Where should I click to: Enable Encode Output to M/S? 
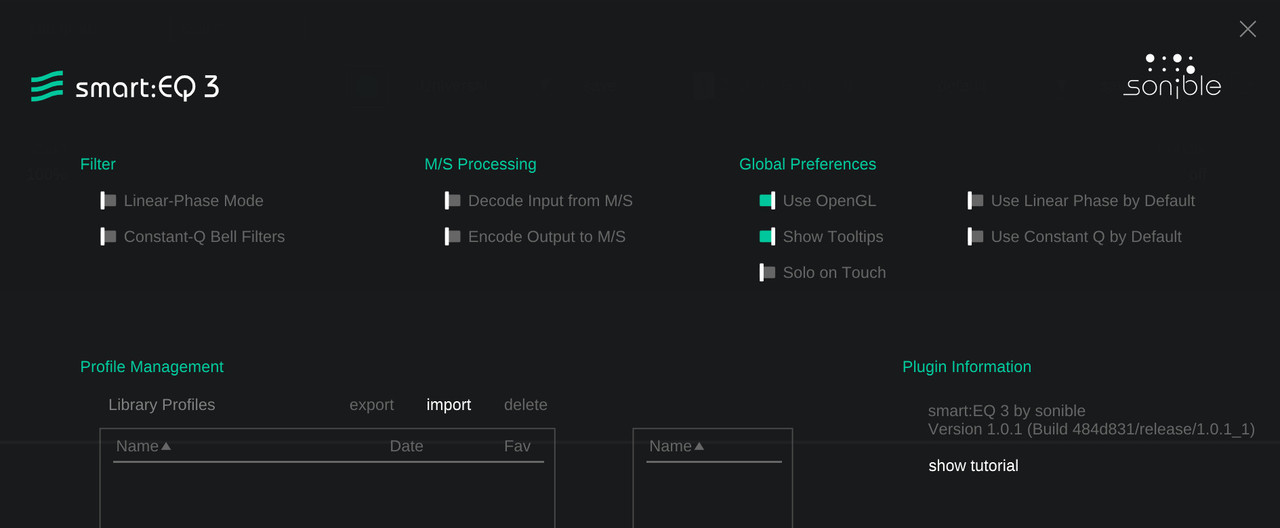453,237
